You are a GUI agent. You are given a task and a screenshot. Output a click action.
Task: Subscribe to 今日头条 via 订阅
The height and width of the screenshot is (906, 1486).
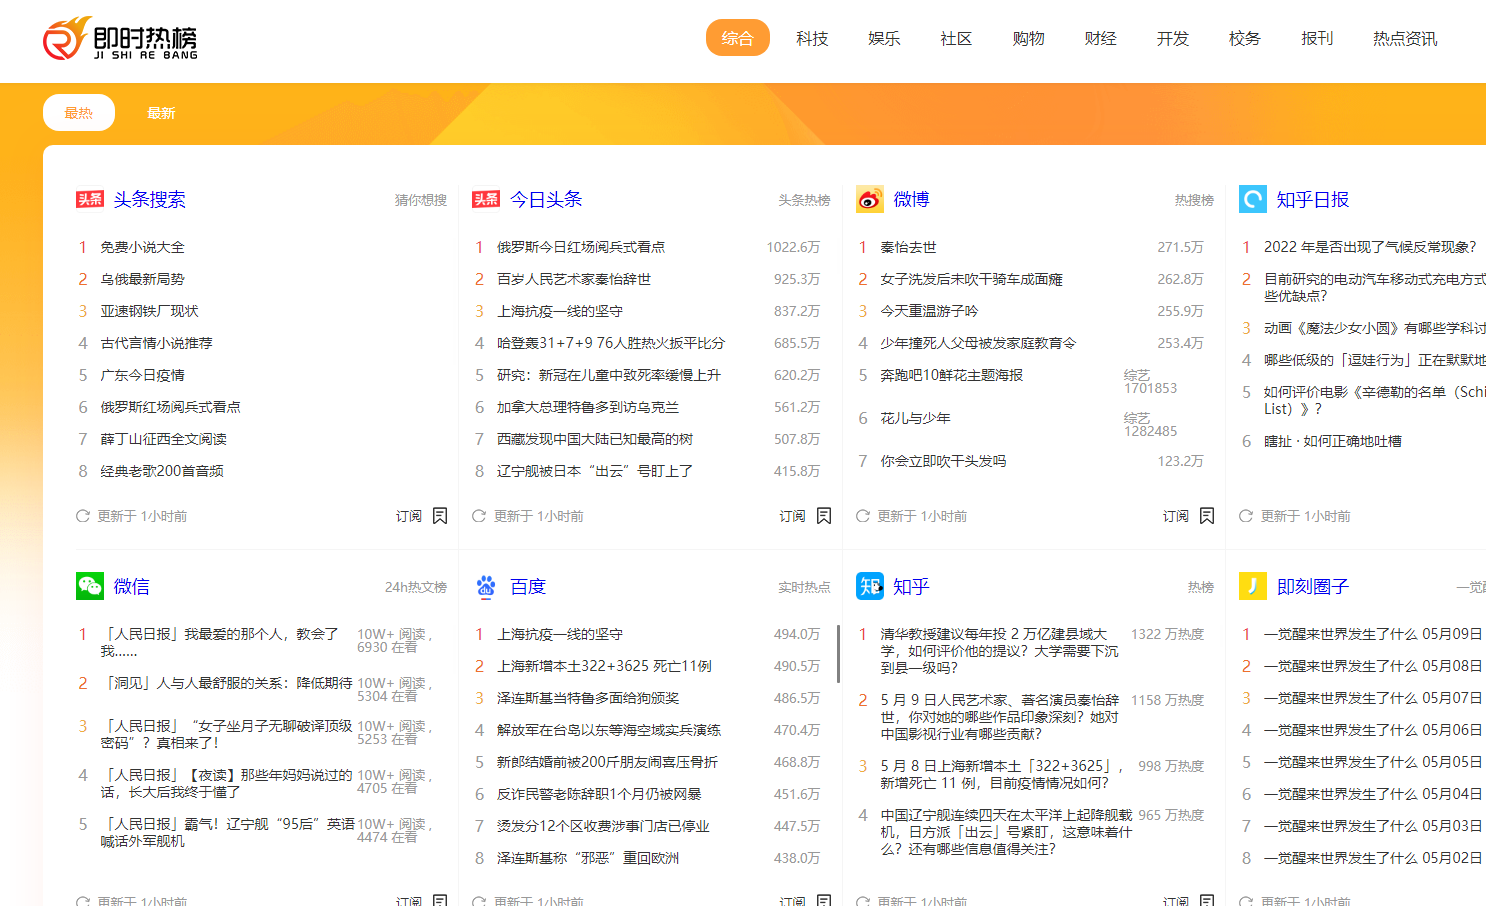(x=793, y=516)
